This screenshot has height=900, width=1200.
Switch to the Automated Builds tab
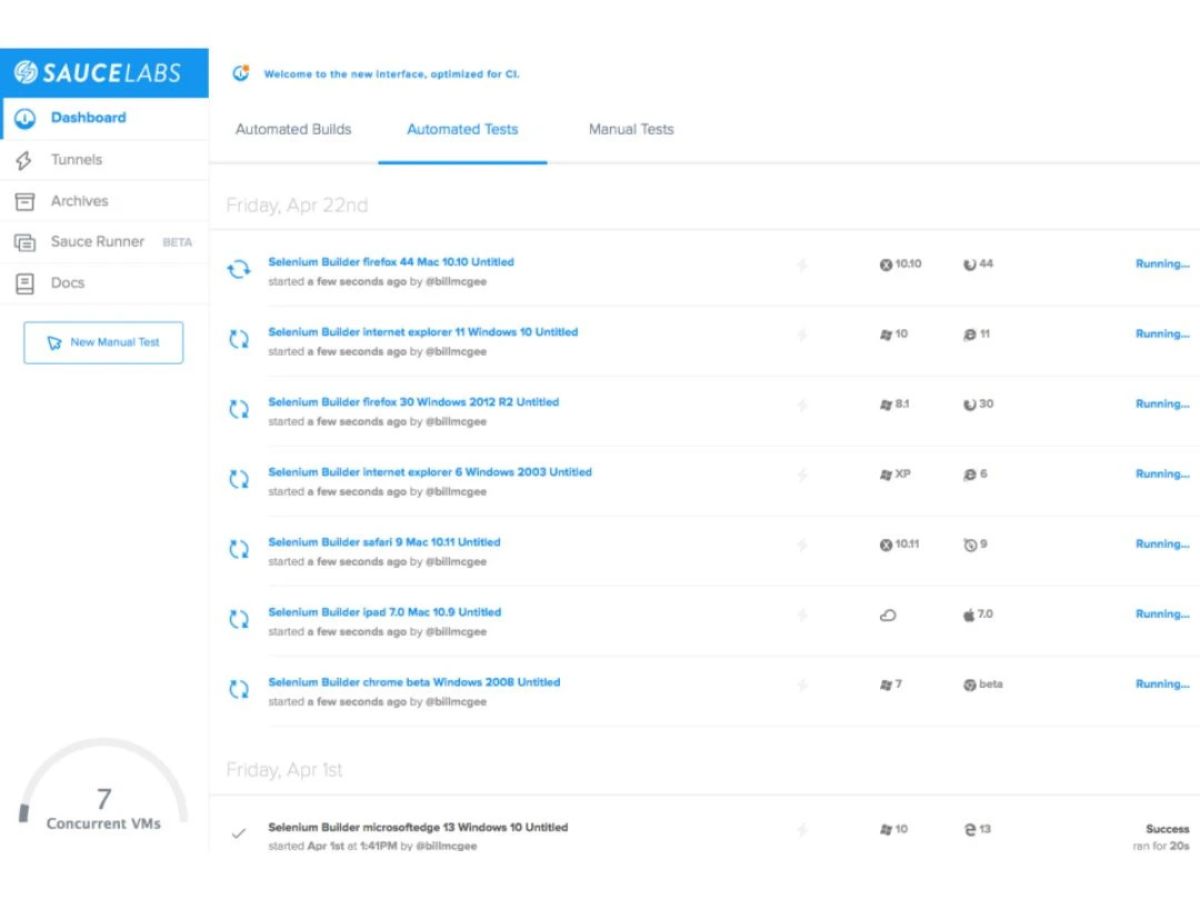[294, 129]
